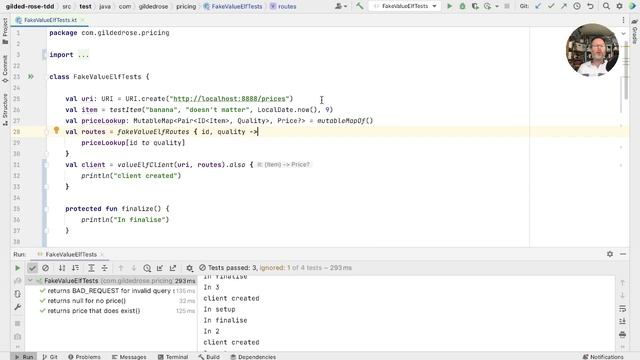This screenshot has width=640, height=360.
Task: Click the print console output icon
Action: pyautogui.click(x=622, y=335)
